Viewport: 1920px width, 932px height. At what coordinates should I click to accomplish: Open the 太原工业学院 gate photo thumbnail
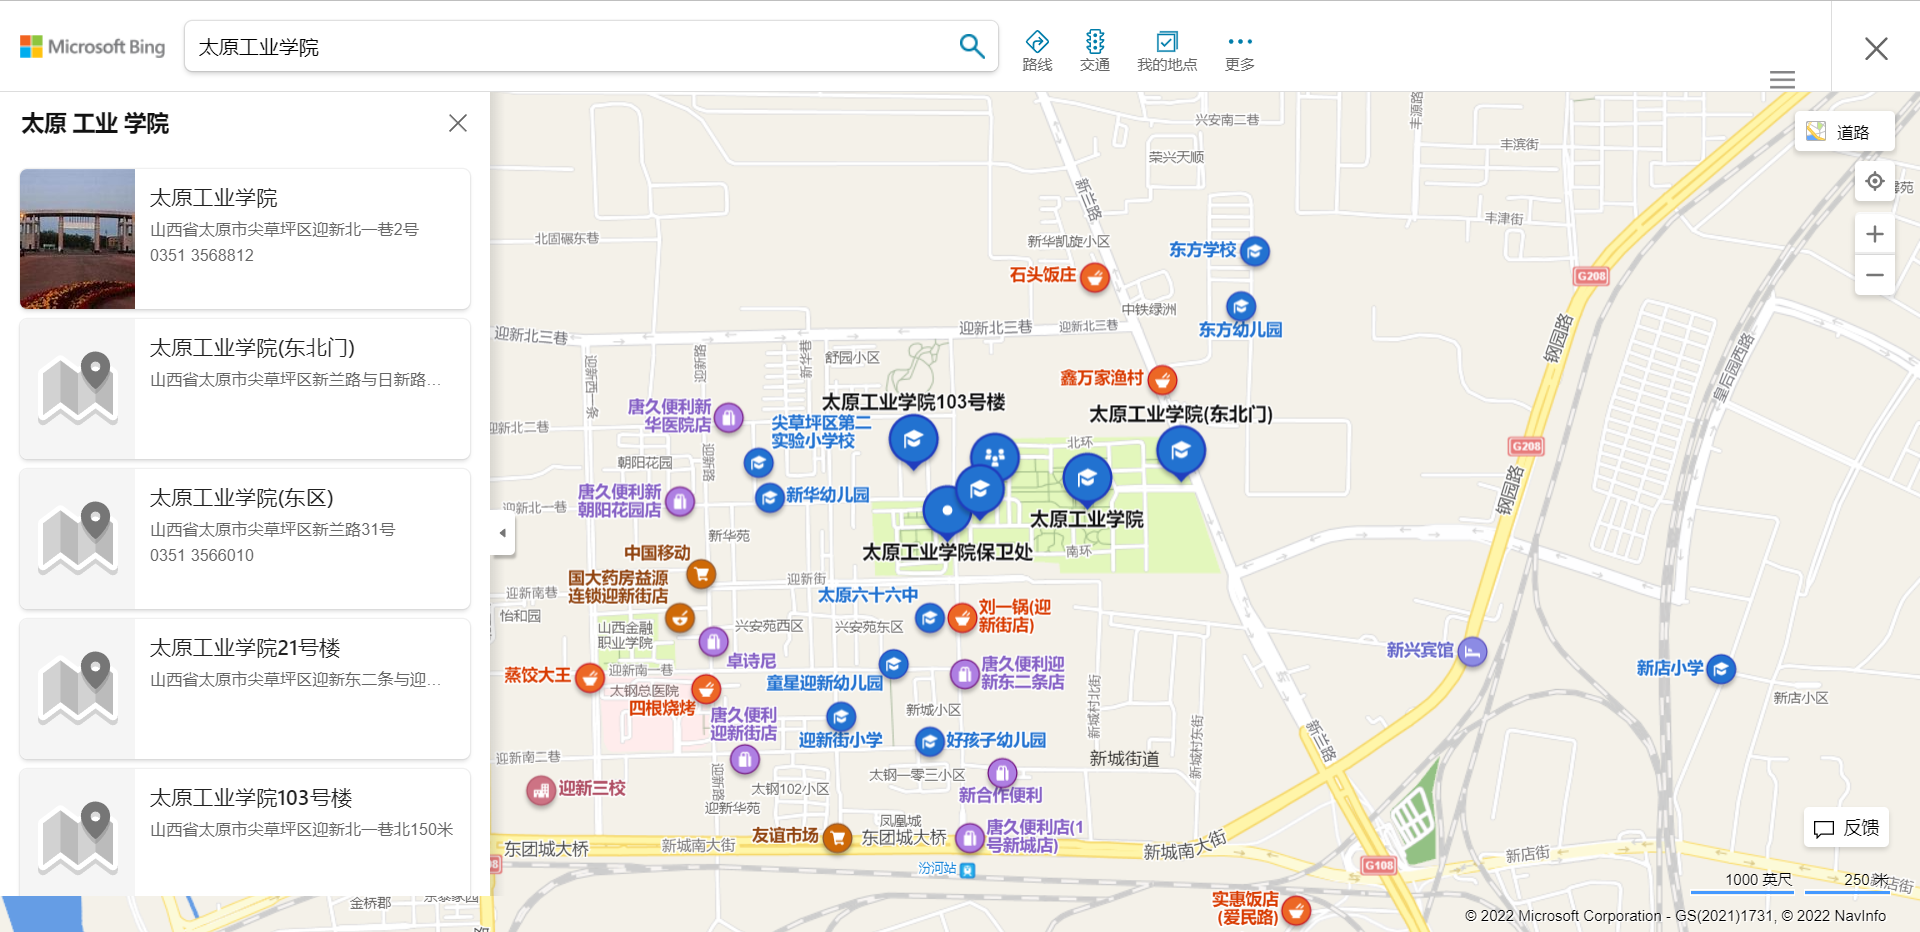click(77, 239)
